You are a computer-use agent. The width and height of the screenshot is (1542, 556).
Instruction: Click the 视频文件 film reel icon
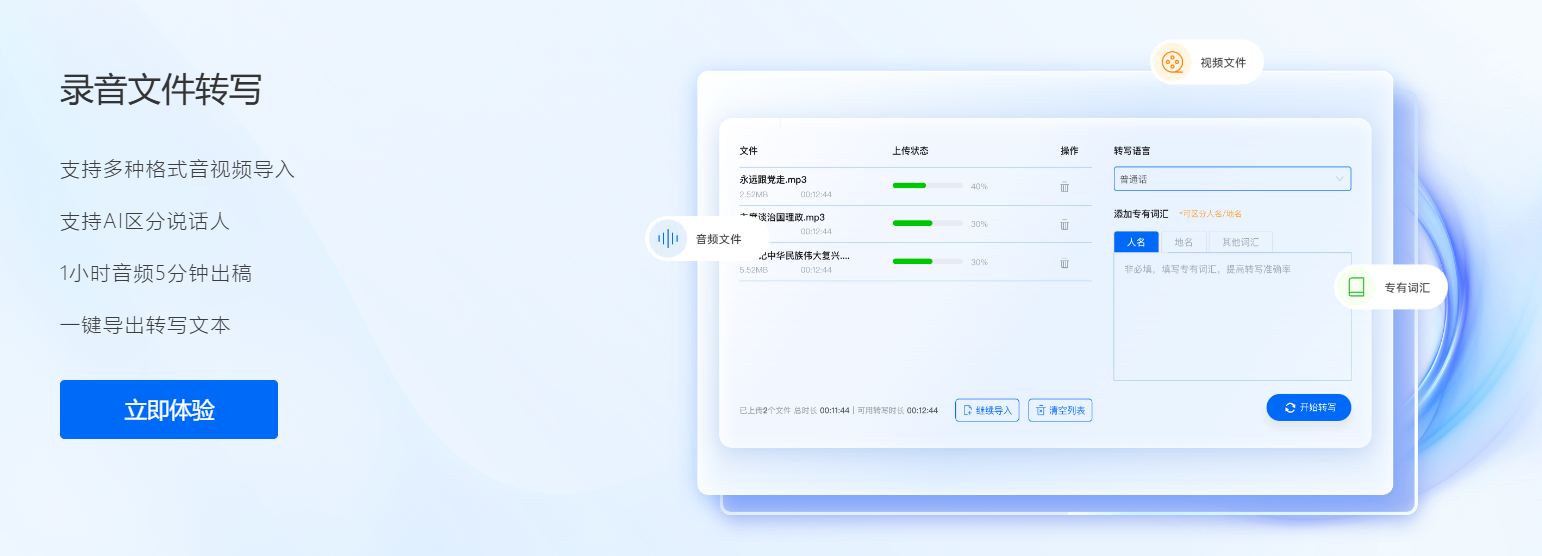pyautogui.click(x=1172, y=62)
